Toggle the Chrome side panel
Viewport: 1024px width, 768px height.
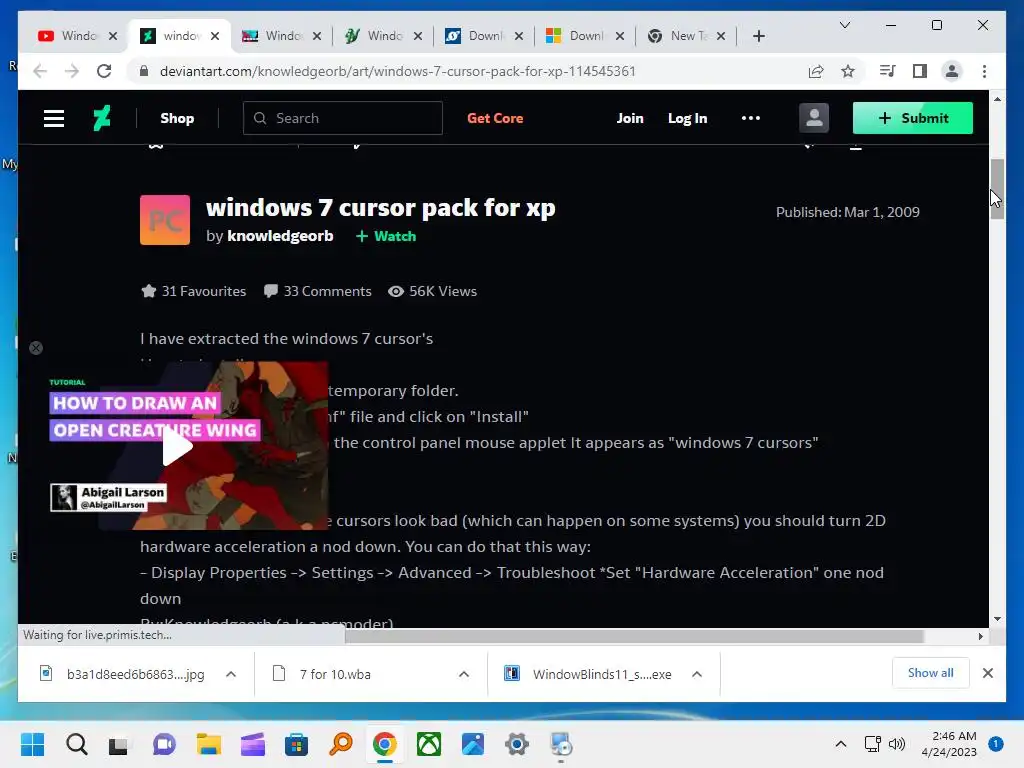920,71
